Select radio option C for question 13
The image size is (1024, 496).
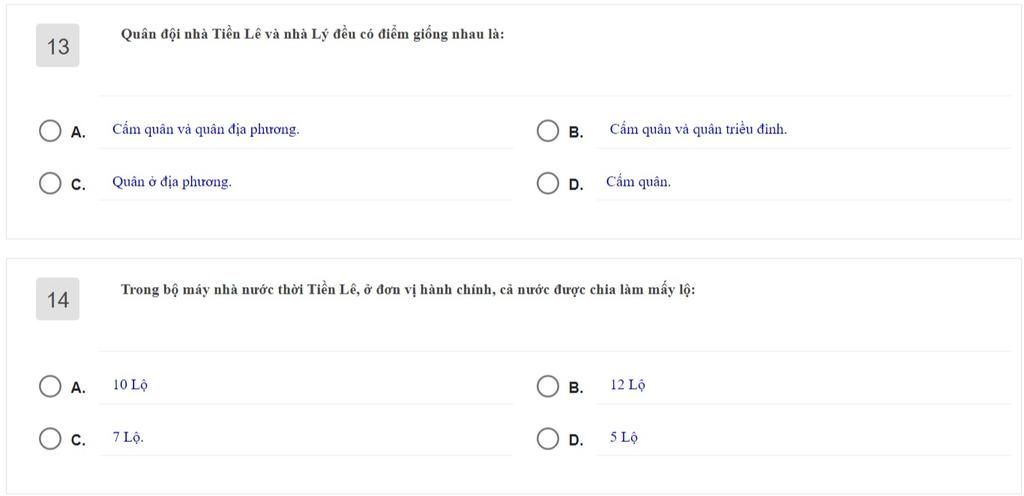[50, 183]
